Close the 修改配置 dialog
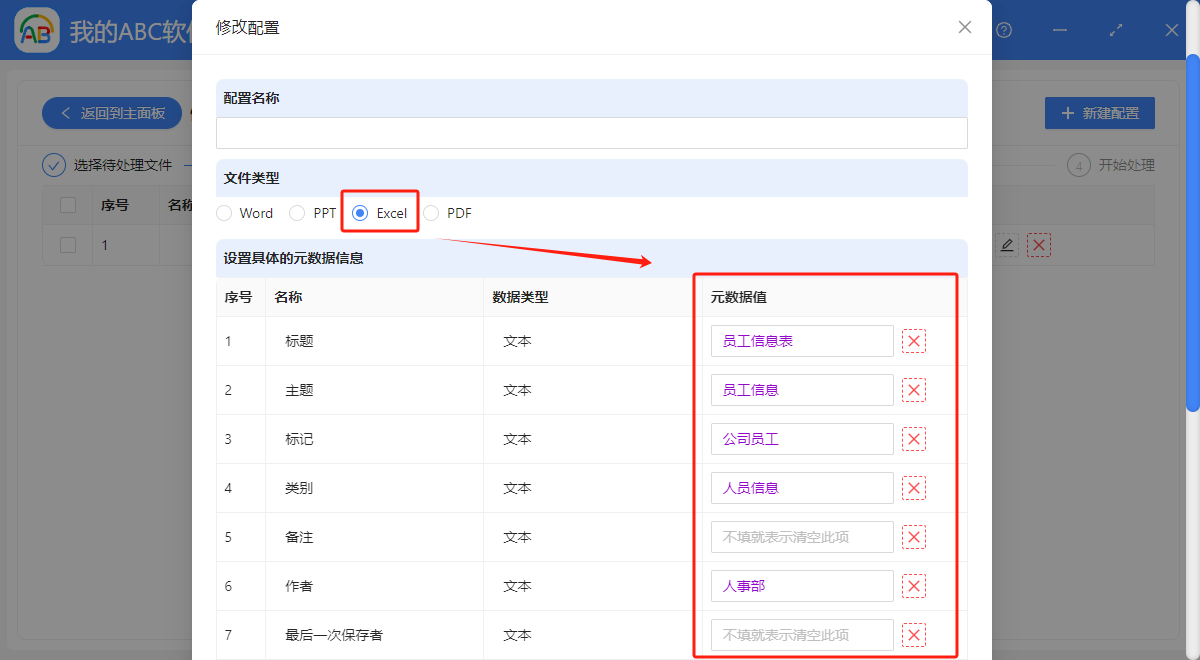The image size is (1200, 660). (x=964, y=27)
